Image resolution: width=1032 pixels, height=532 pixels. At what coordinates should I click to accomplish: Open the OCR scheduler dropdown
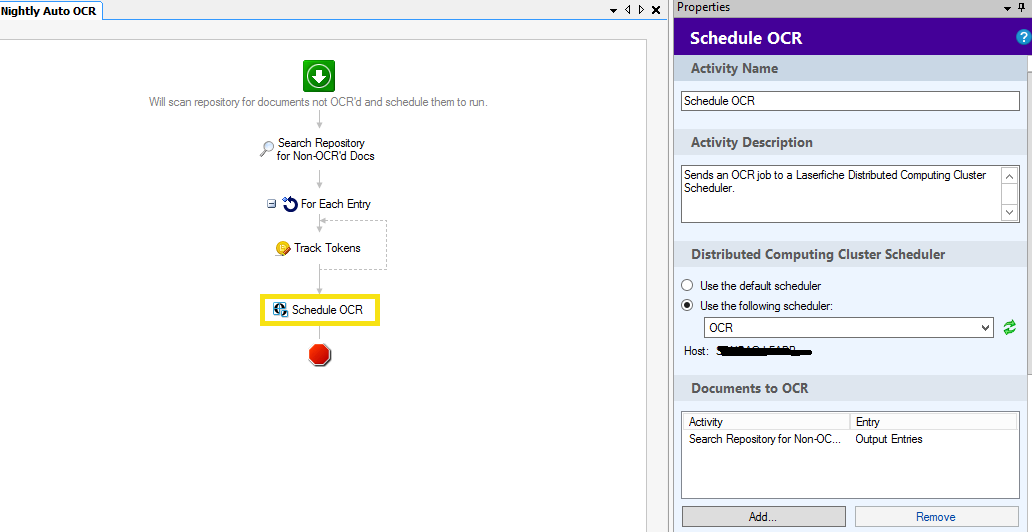[985, 328]
